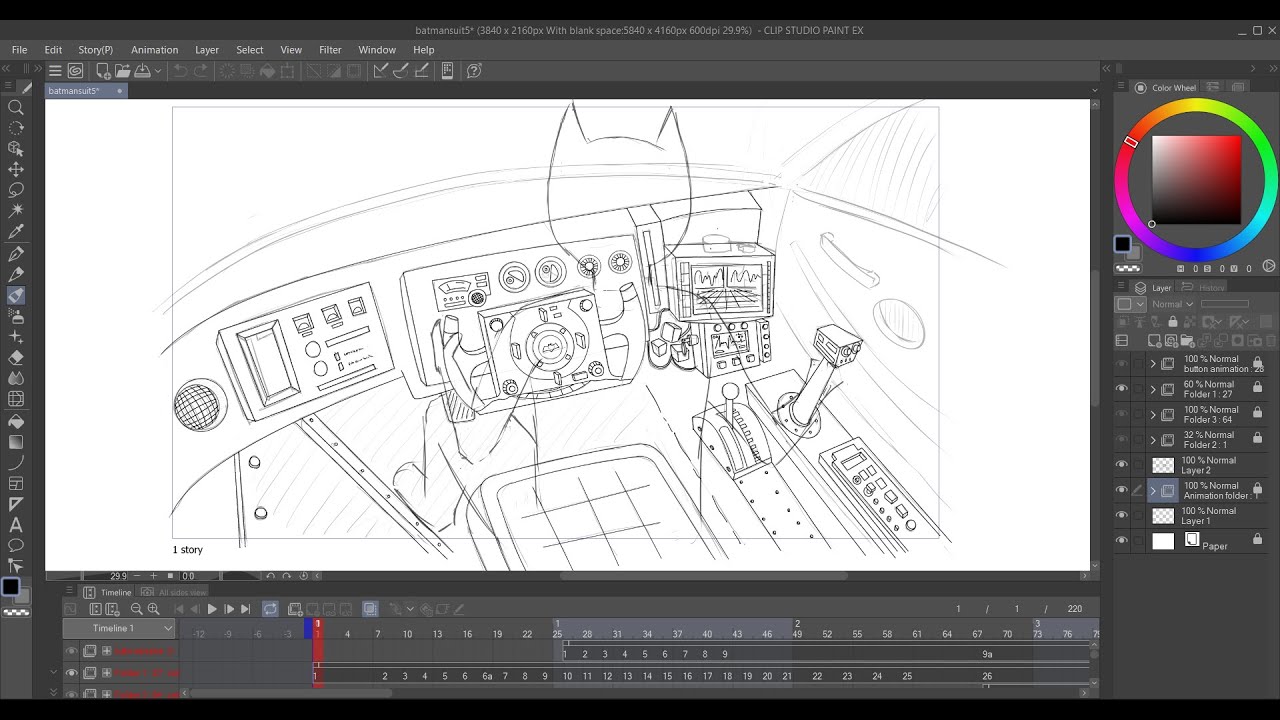Select the Text tool

point(16,525)
